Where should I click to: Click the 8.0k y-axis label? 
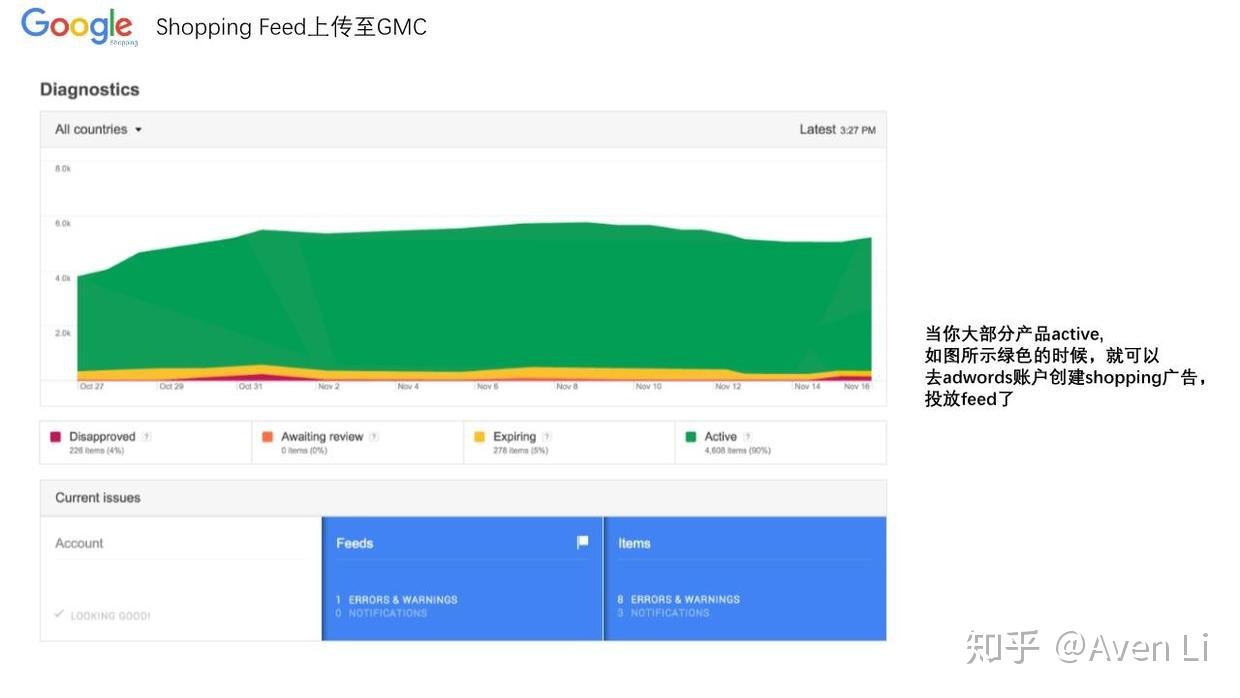pyautogui.click(x=63, y=169)
